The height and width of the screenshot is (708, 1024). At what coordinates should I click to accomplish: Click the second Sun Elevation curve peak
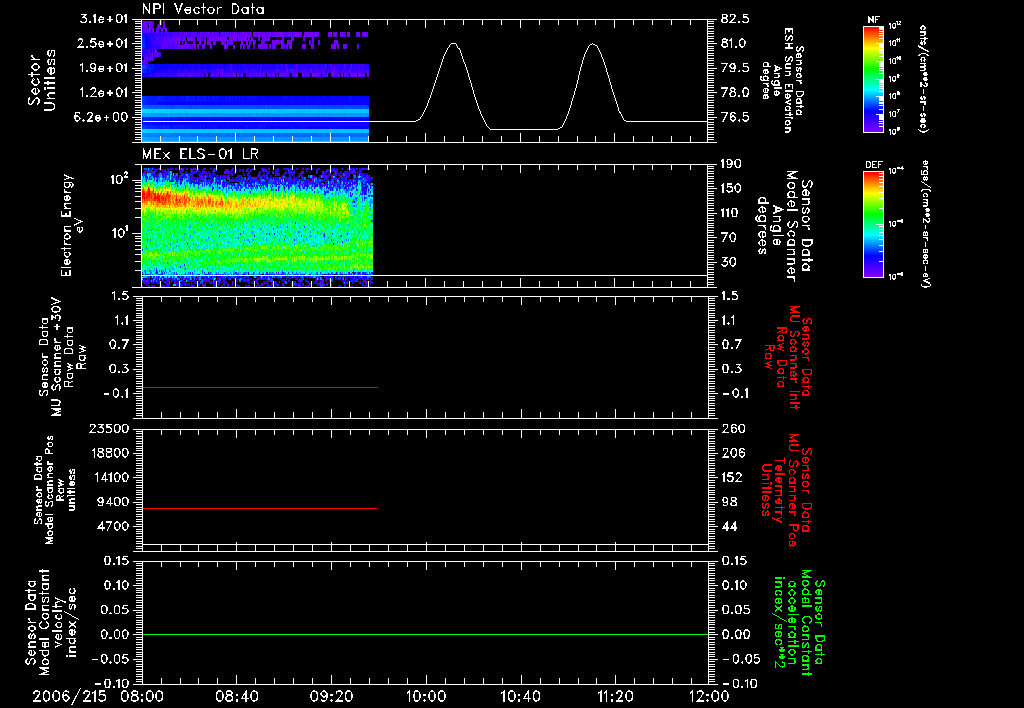(592, 44)
